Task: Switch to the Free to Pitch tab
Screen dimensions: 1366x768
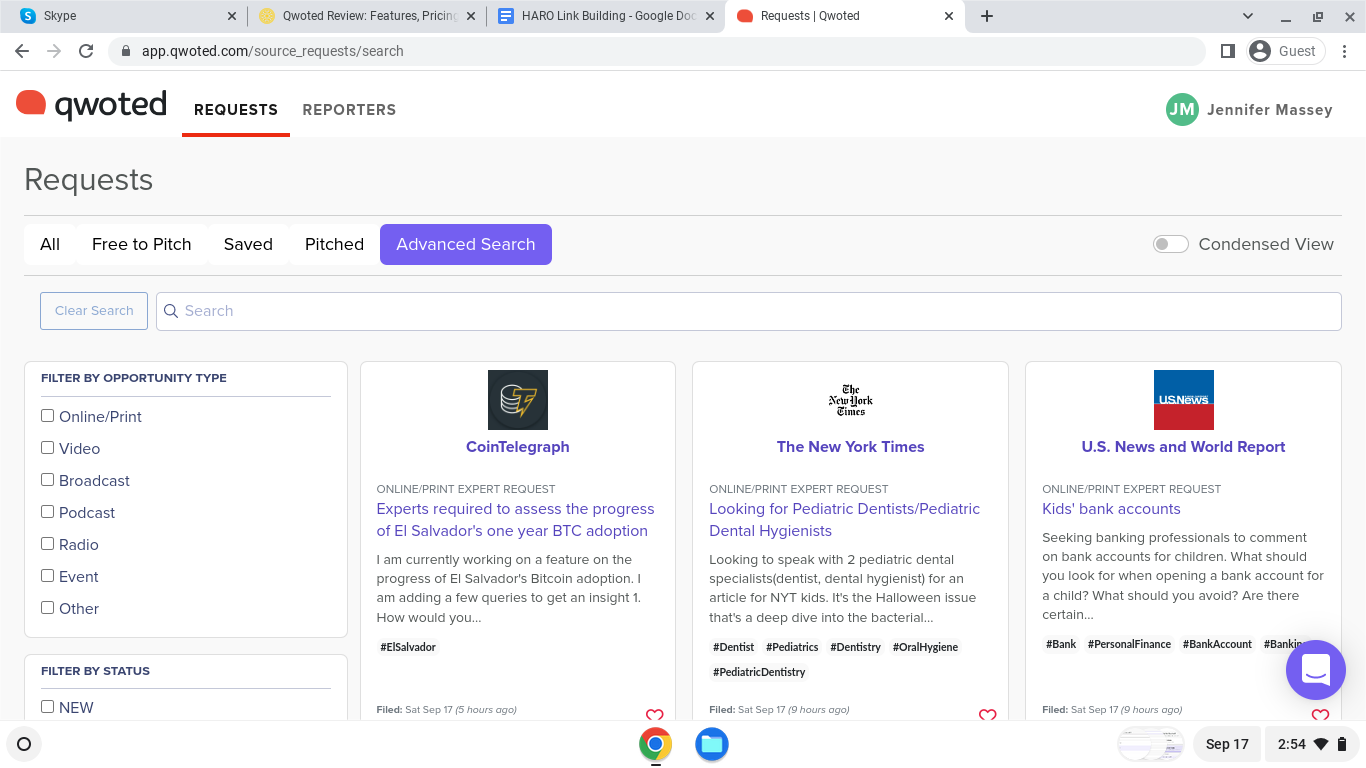Action: point(142,244)
